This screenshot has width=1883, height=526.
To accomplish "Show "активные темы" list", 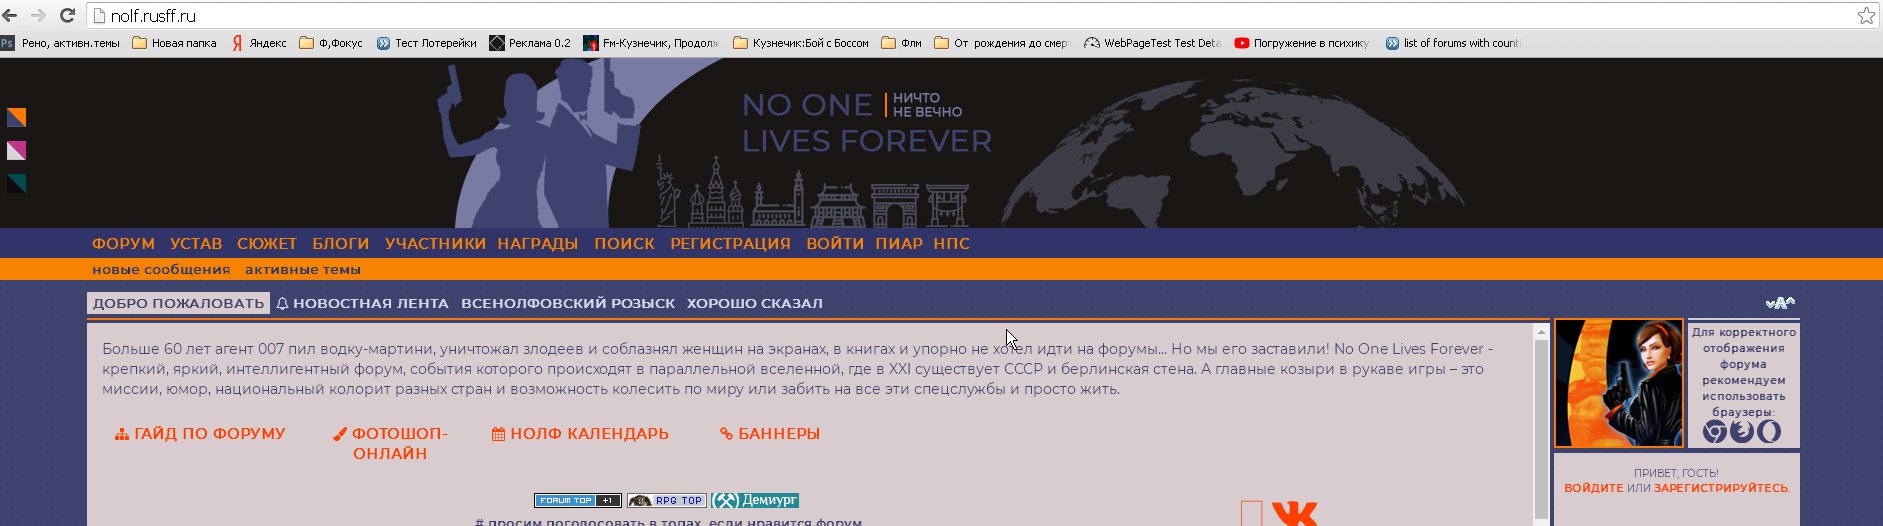I will [x=303, y=269].
